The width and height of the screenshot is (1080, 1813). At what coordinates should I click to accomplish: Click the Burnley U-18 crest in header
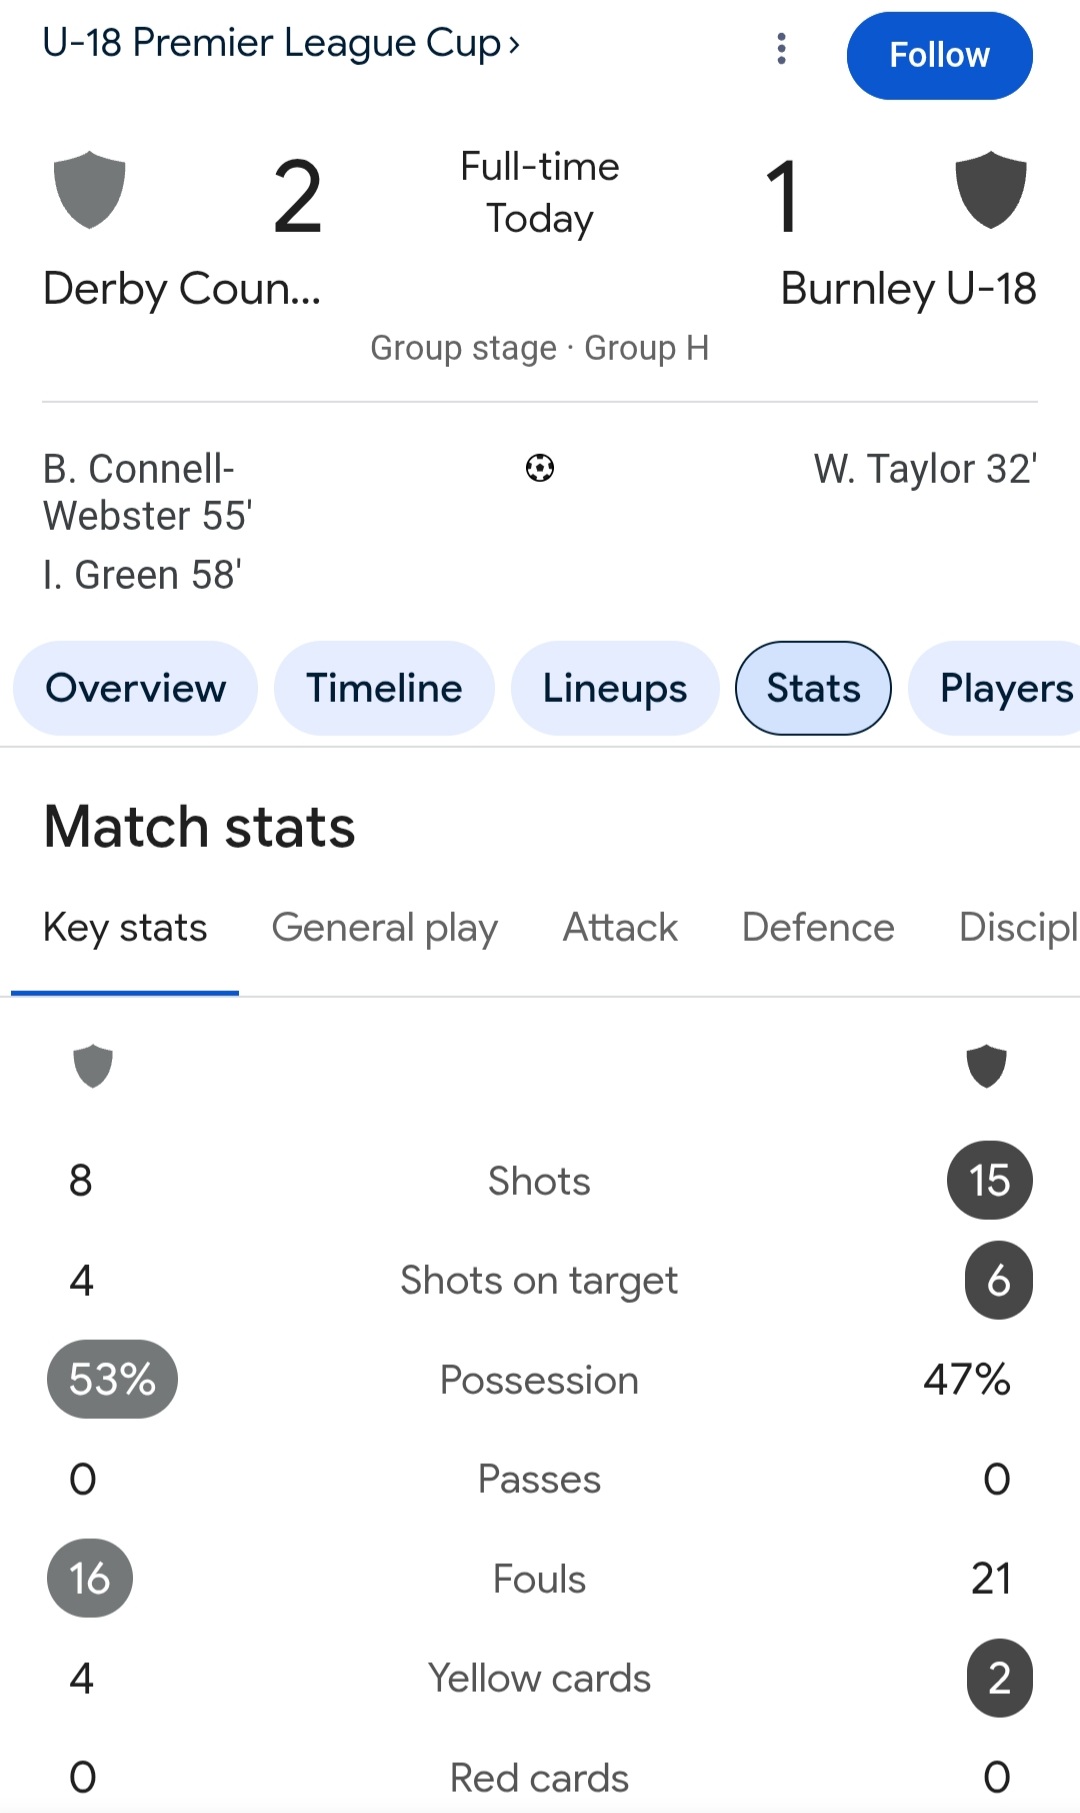coord(991,190)
